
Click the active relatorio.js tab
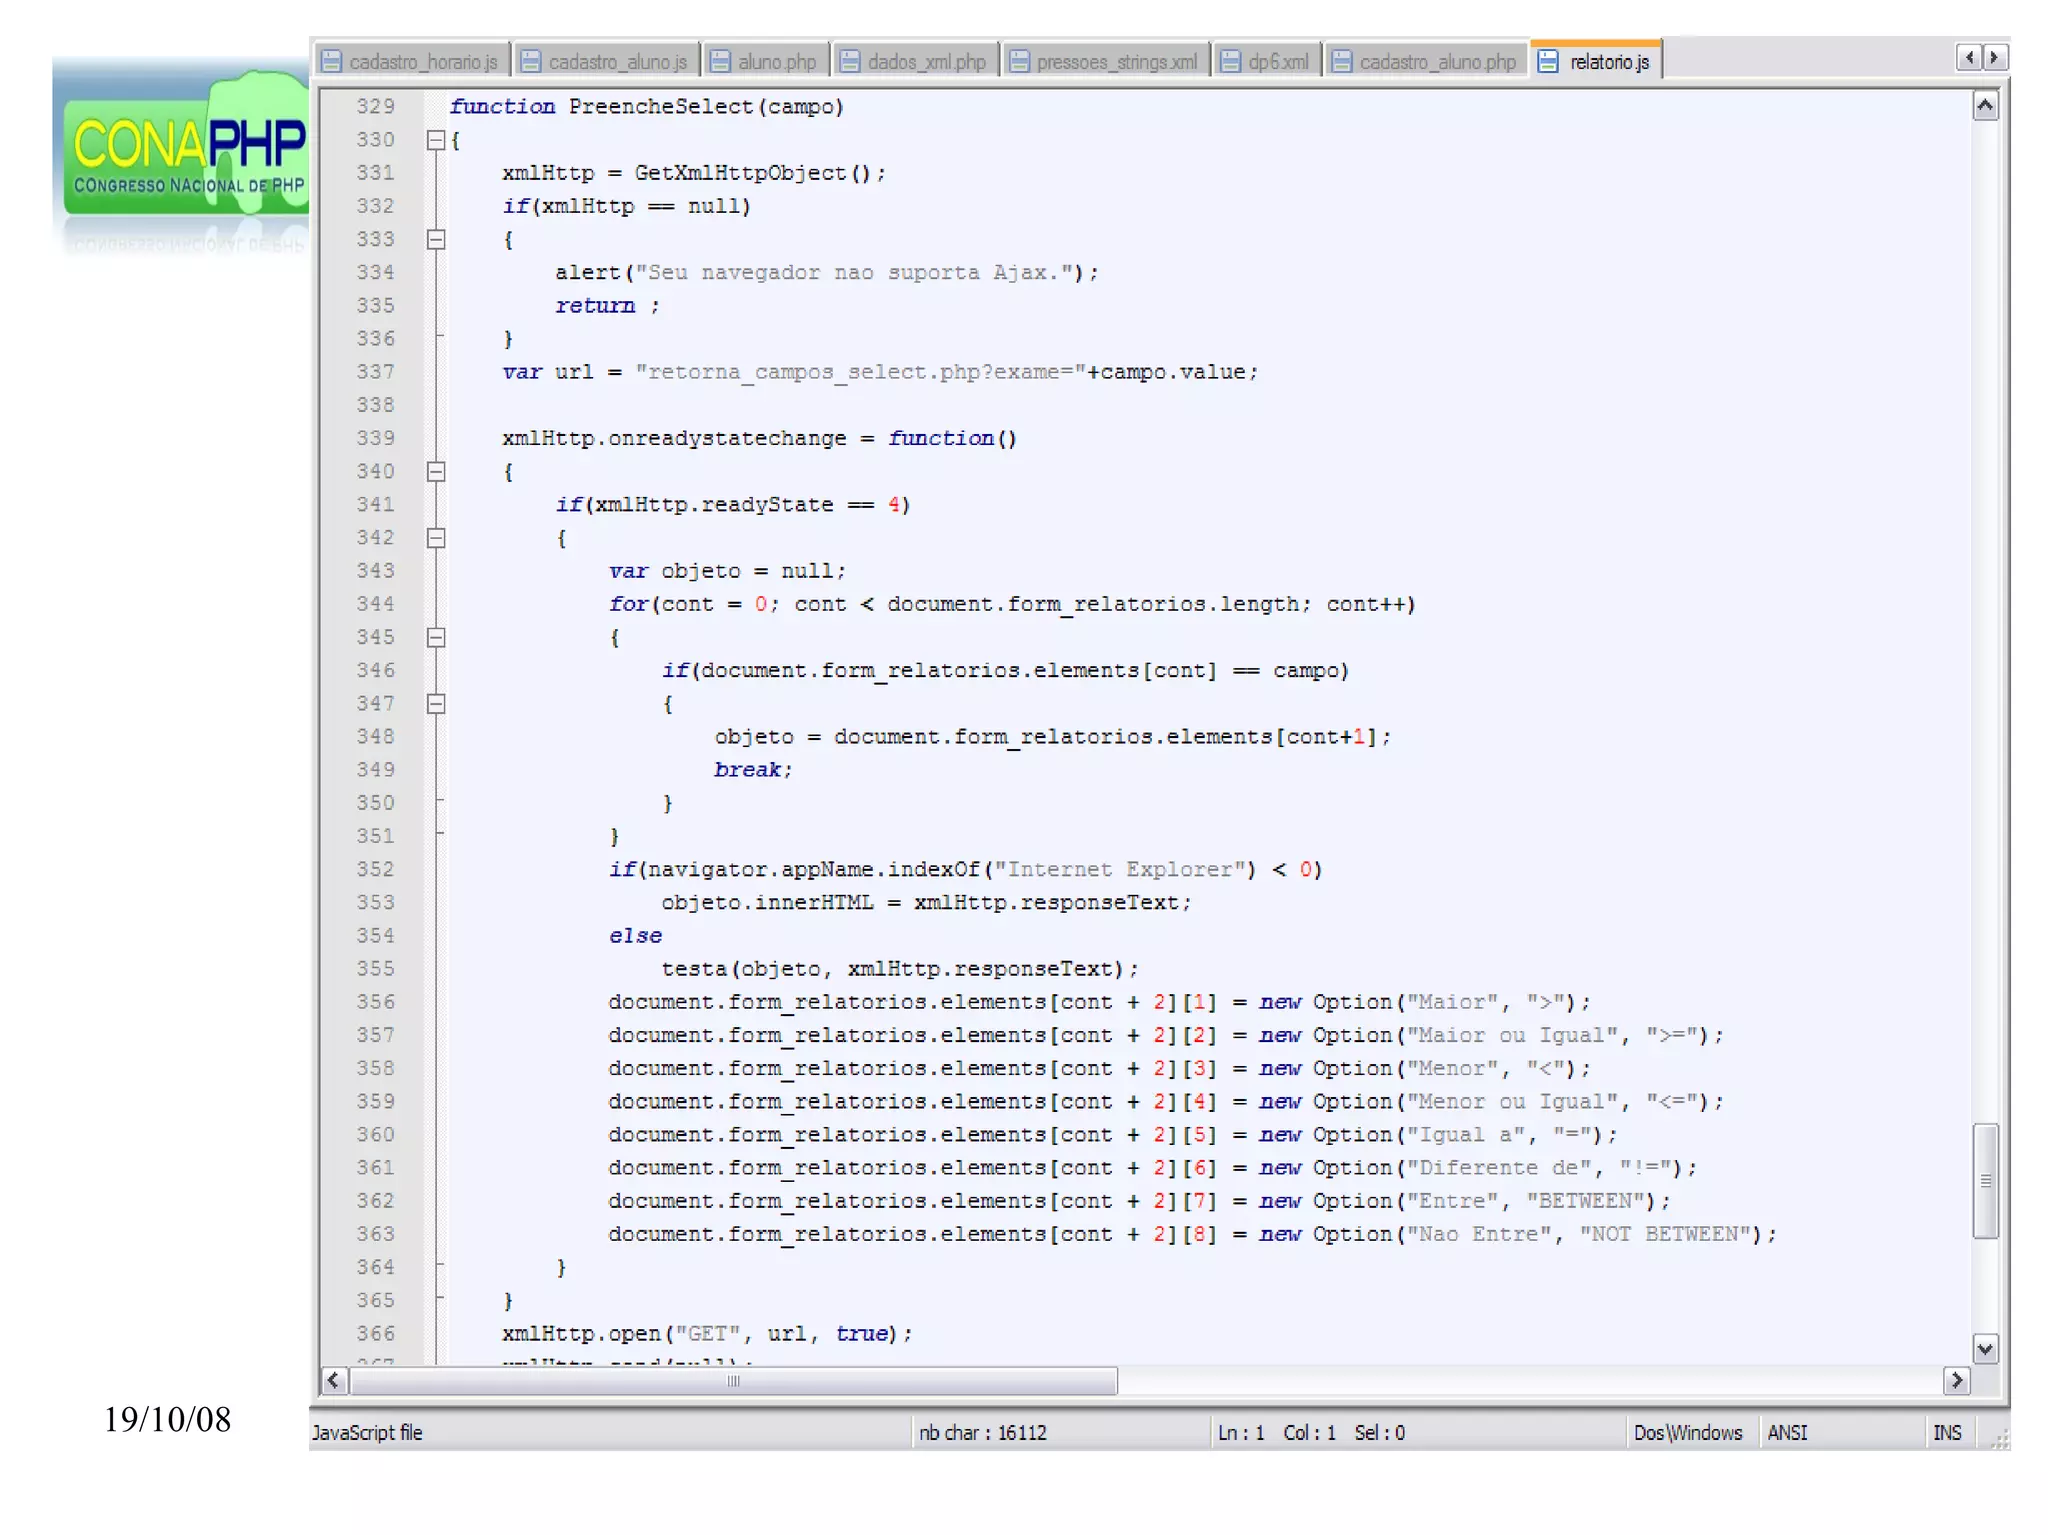point(1596,61)
